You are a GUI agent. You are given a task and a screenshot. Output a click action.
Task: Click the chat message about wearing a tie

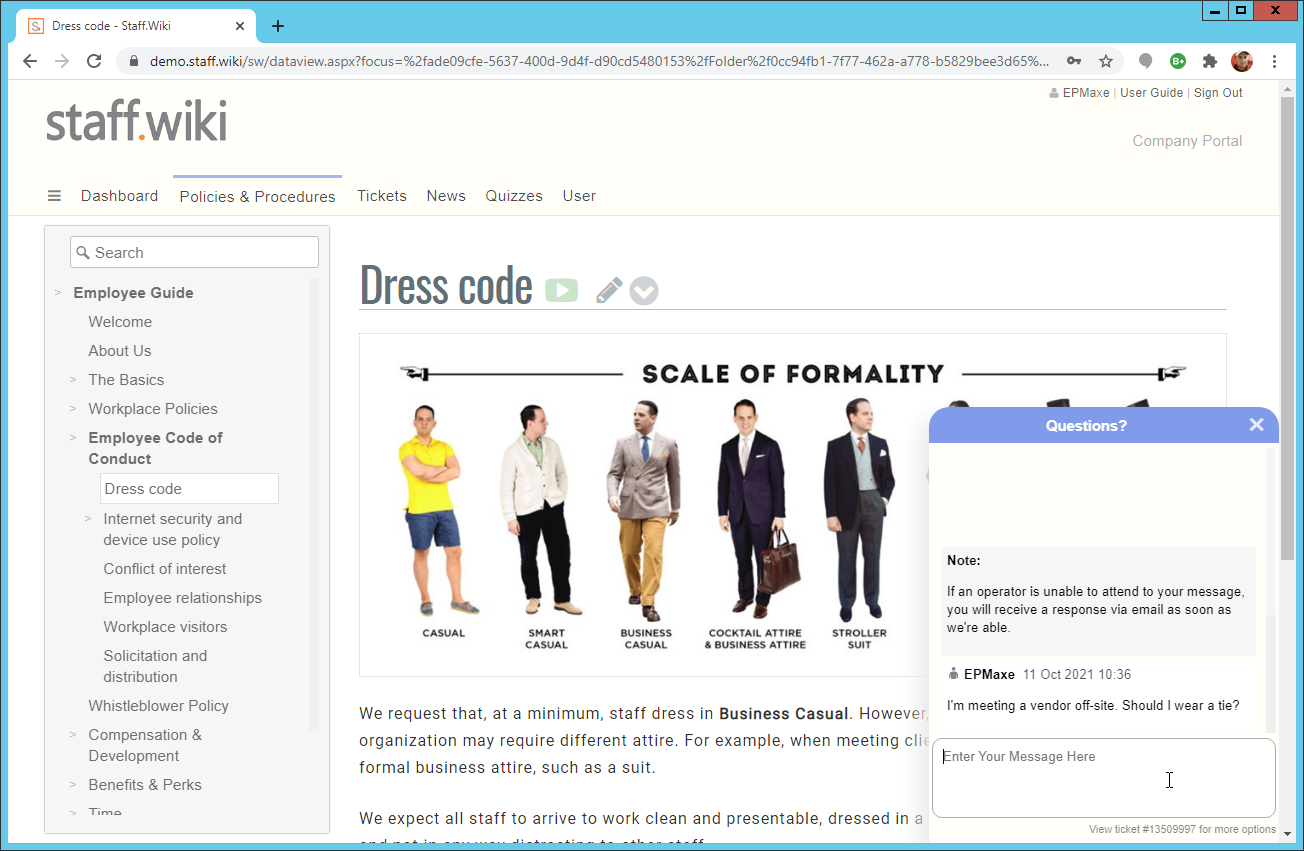[x=1093, y=706]
